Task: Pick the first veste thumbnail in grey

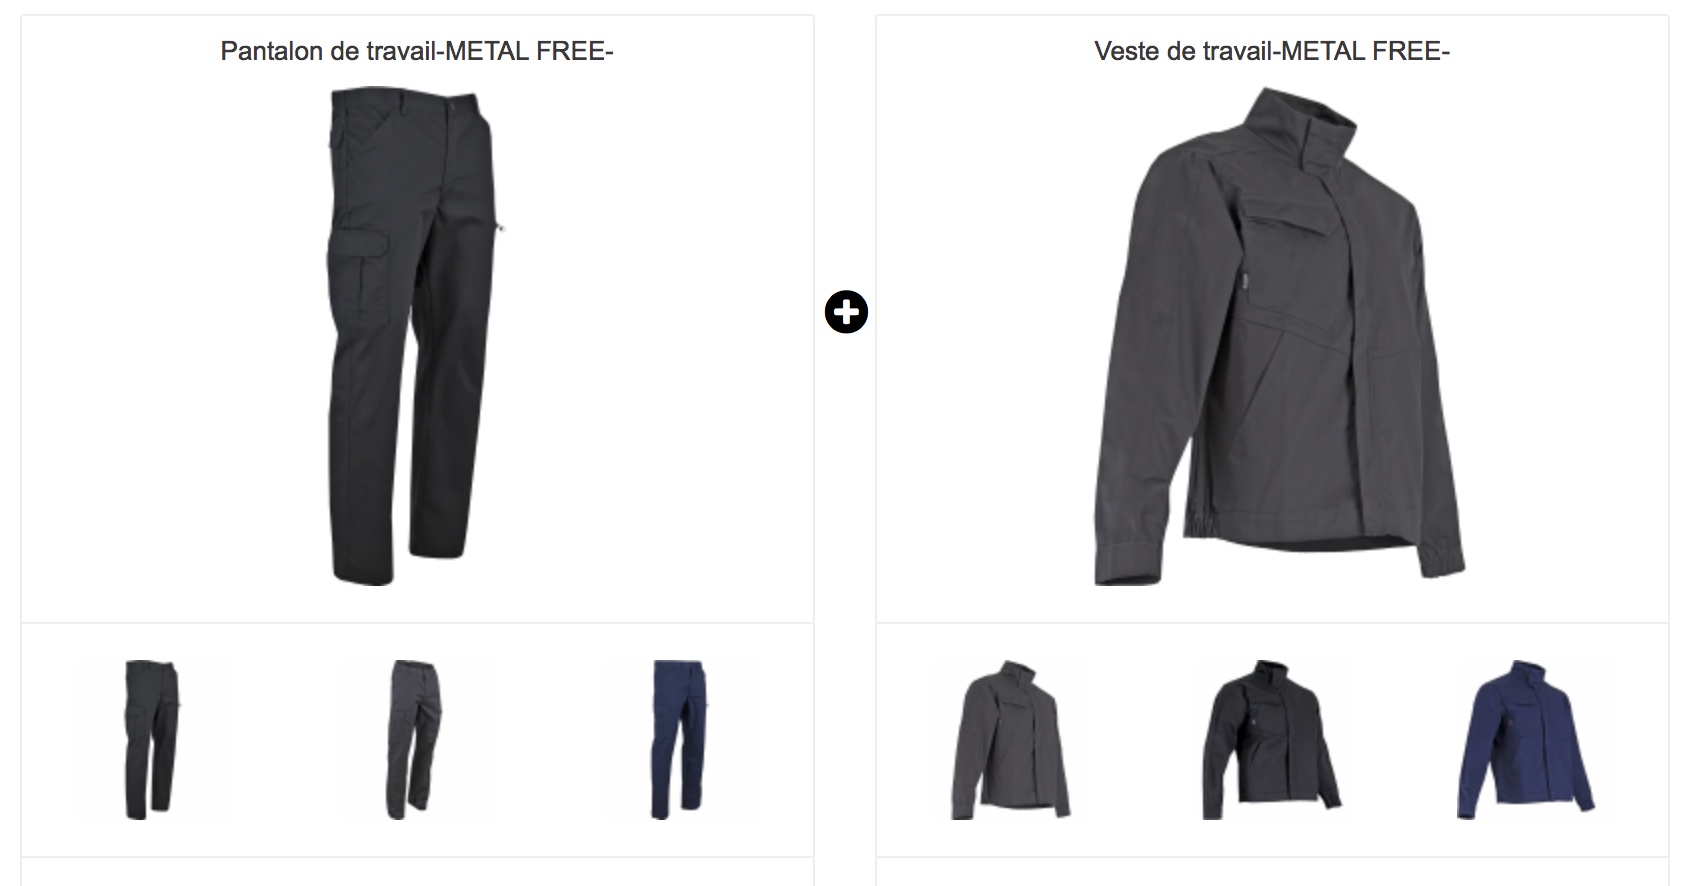Action: [x=1008, y=740]
